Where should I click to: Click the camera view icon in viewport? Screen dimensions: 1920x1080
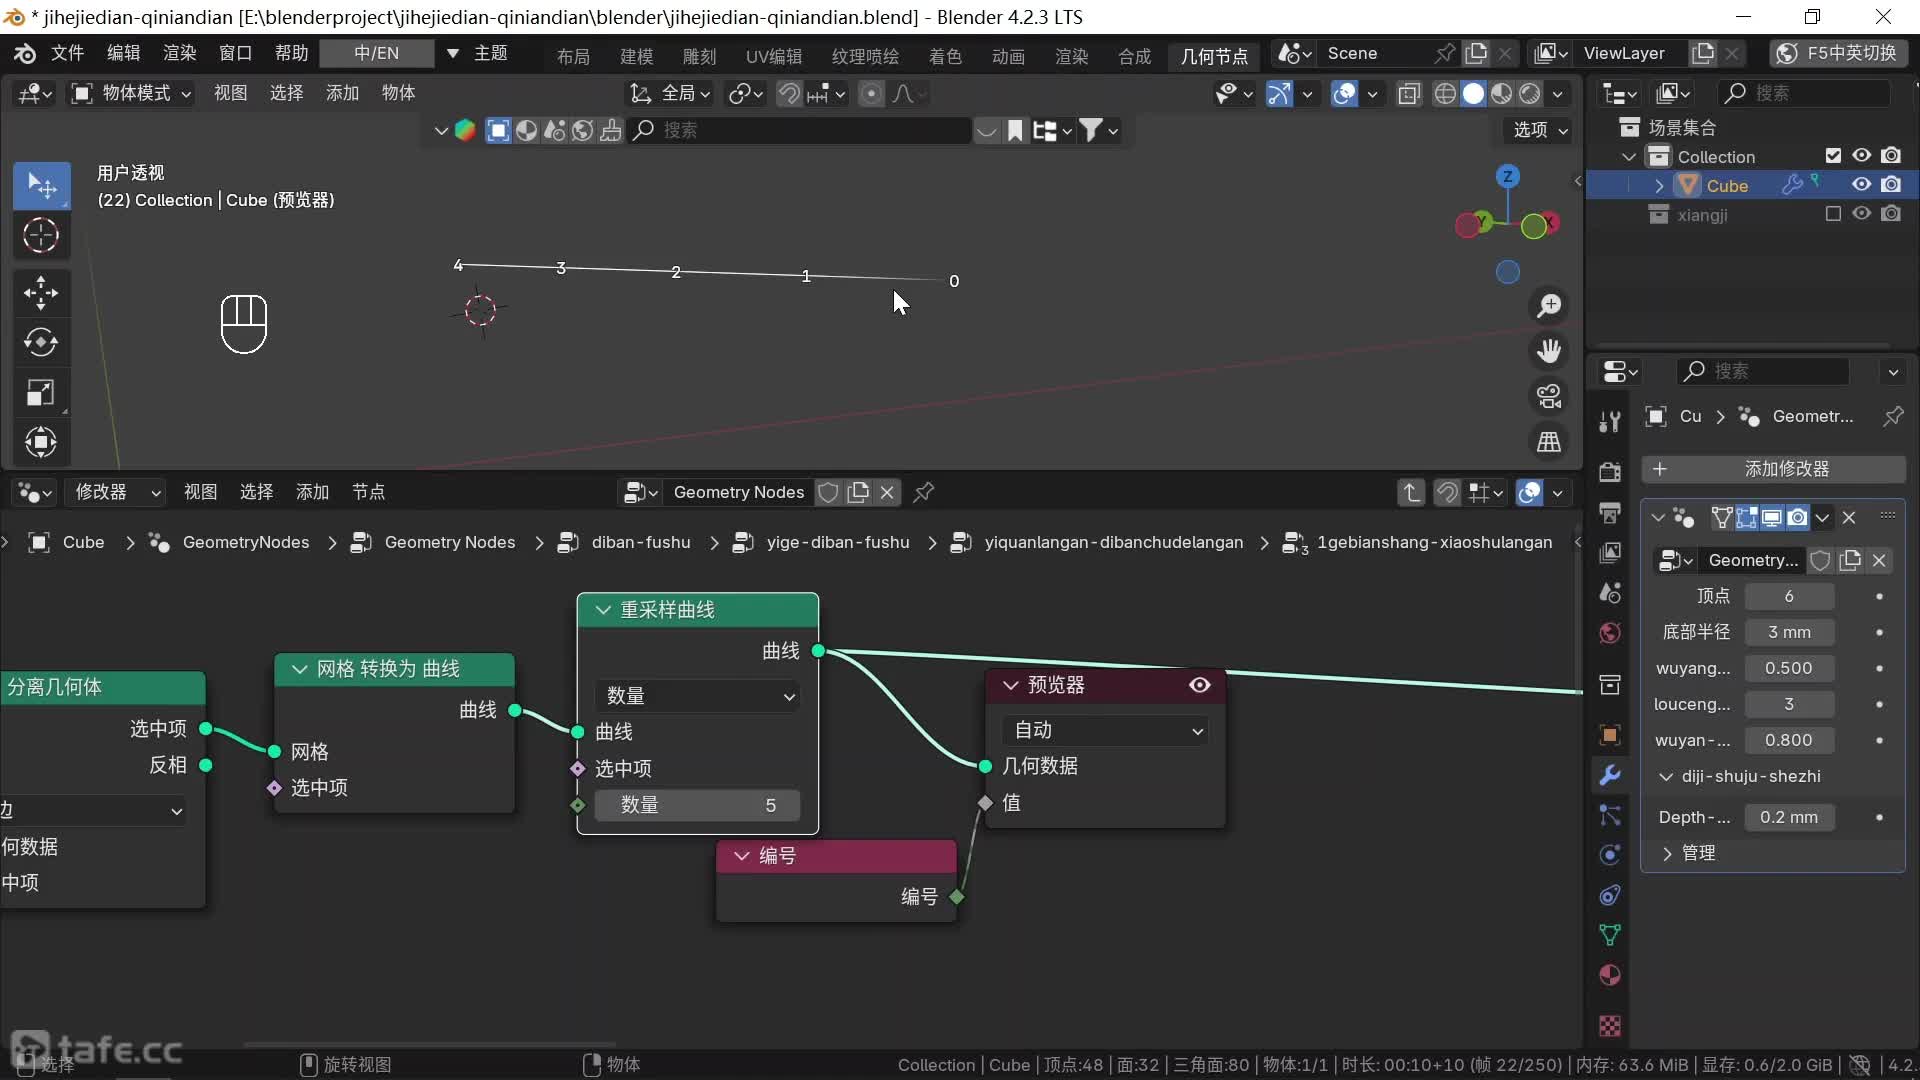pos(1549,397)
